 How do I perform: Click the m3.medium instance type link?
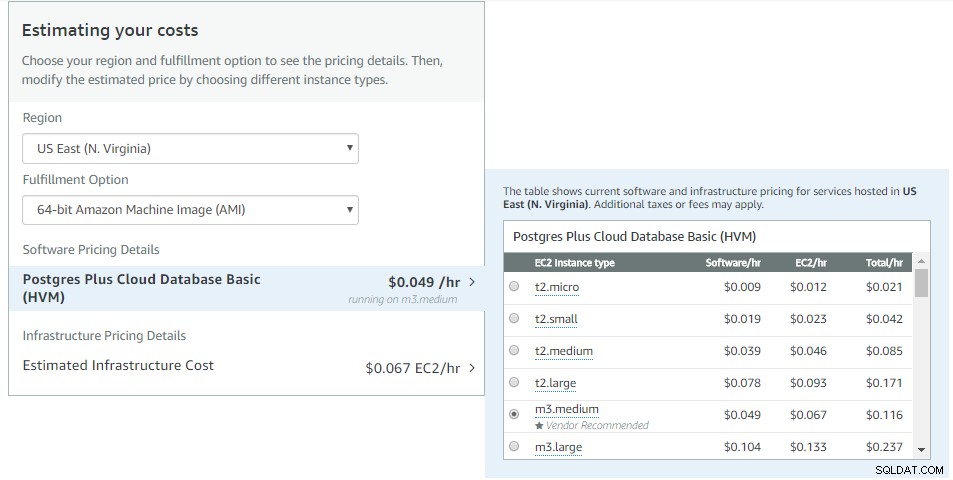pyautogui.click(x=566, y=410)
